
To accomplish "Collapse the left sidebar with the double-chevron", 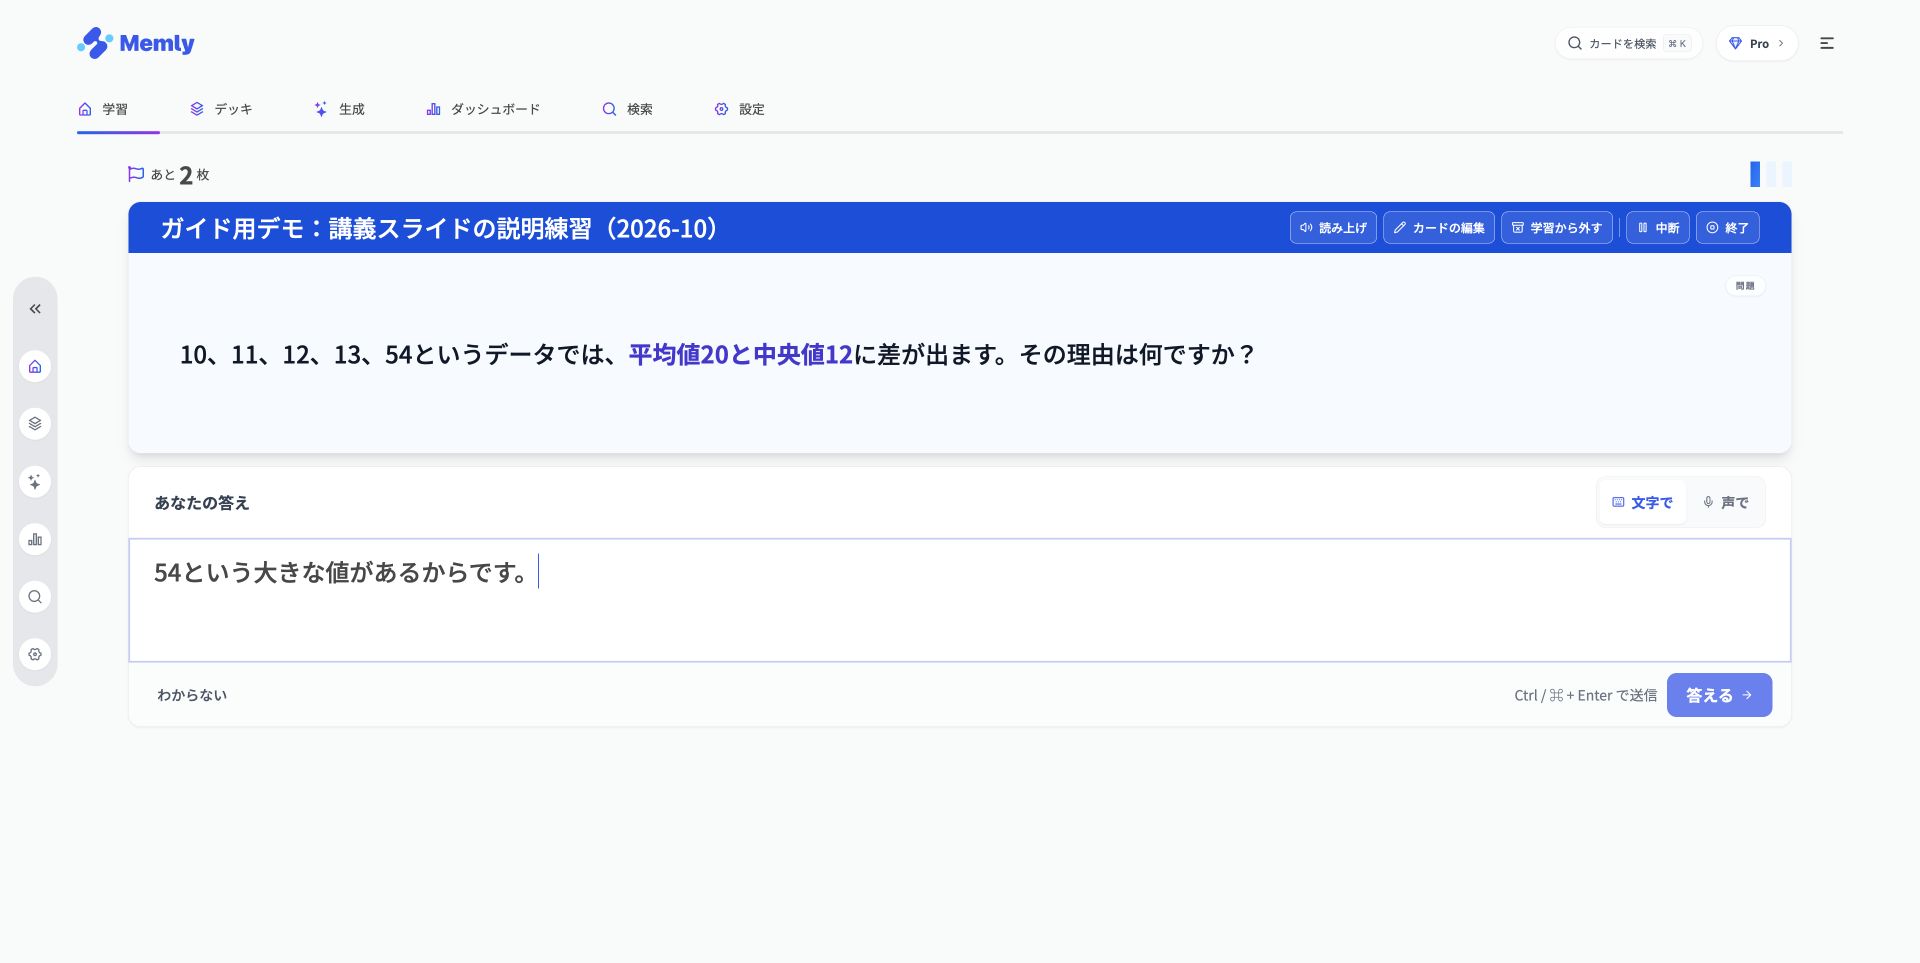I will click(35, 309).
